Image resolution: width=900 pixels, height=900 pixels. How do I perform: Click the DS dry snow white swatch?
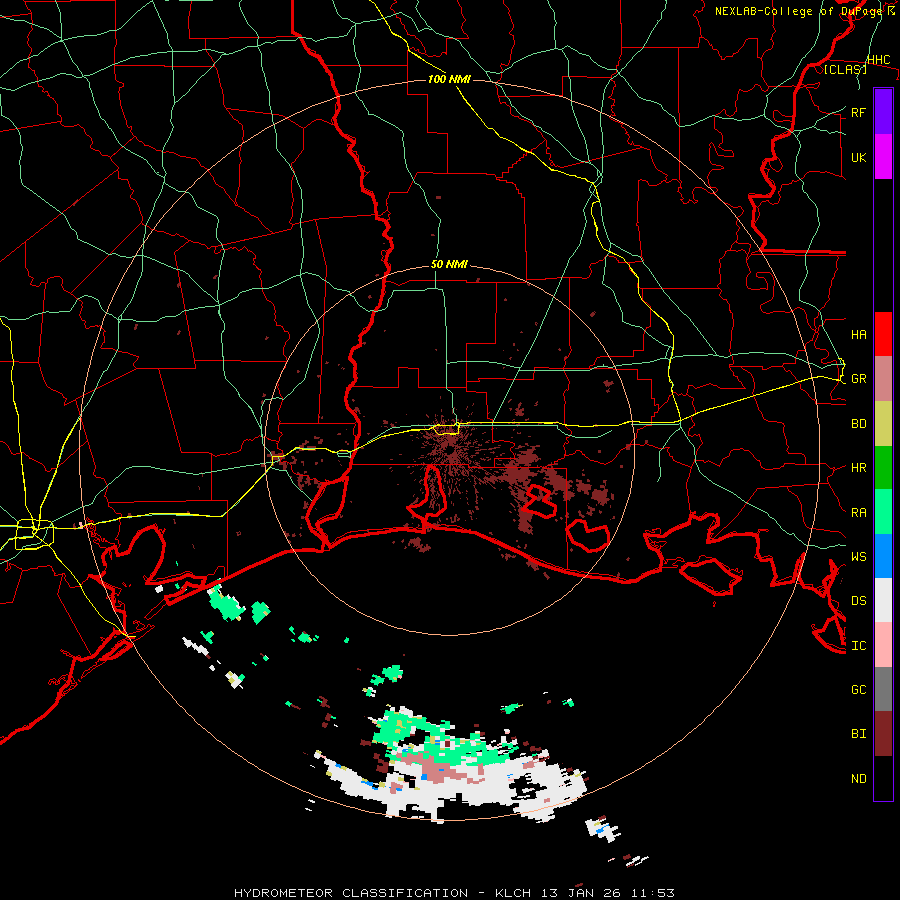pyautogui.click(x=883, y=600)
